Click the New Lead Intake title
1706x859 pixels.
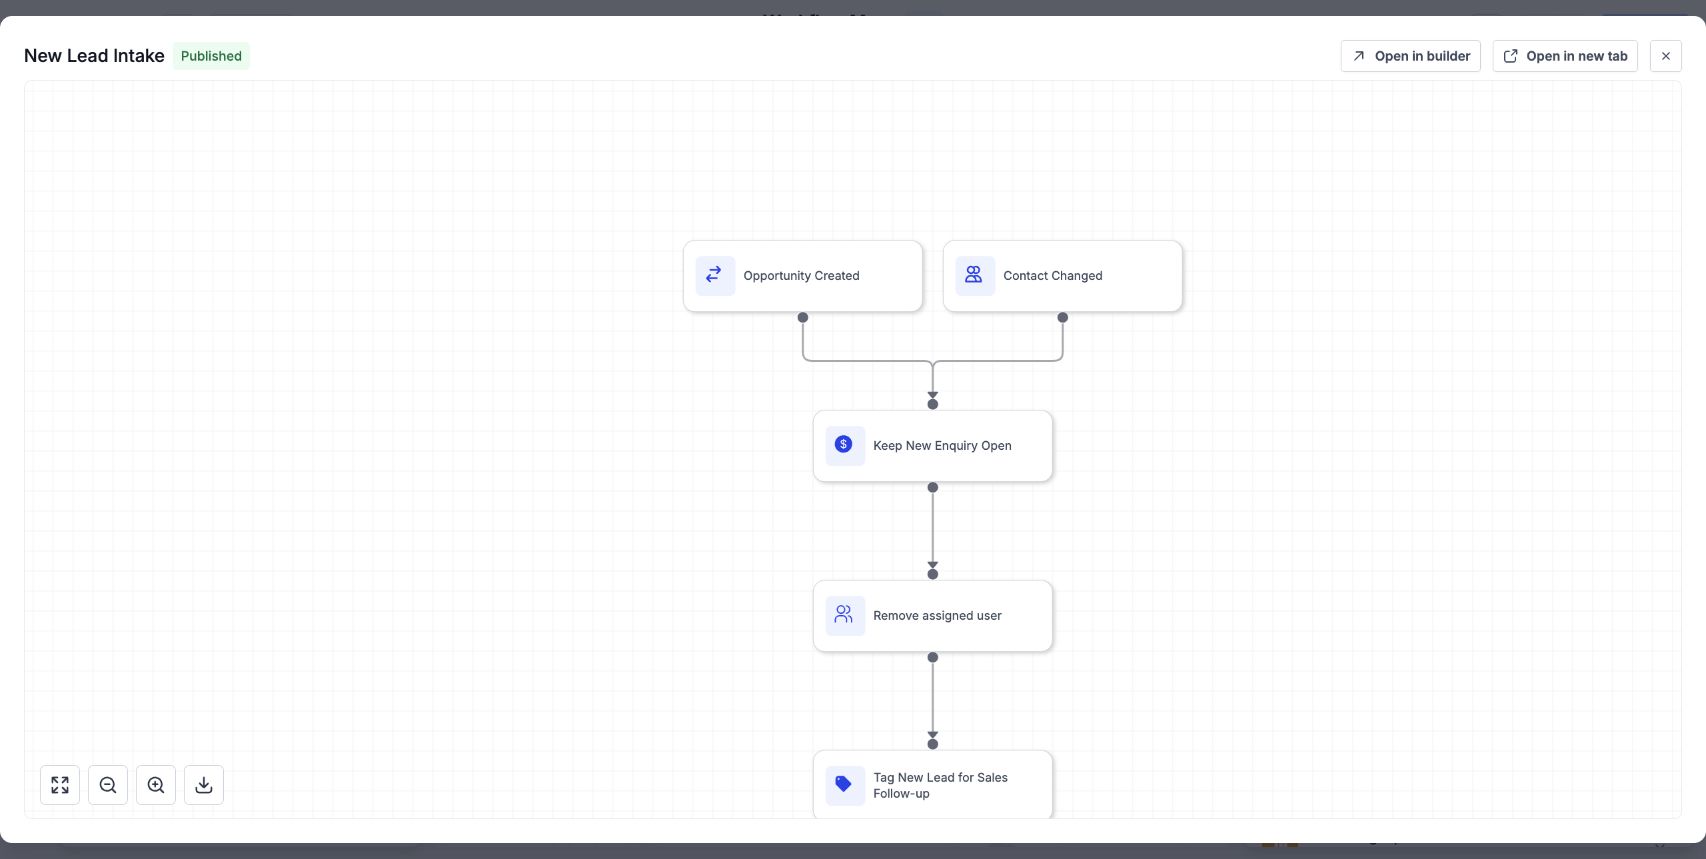94,56
